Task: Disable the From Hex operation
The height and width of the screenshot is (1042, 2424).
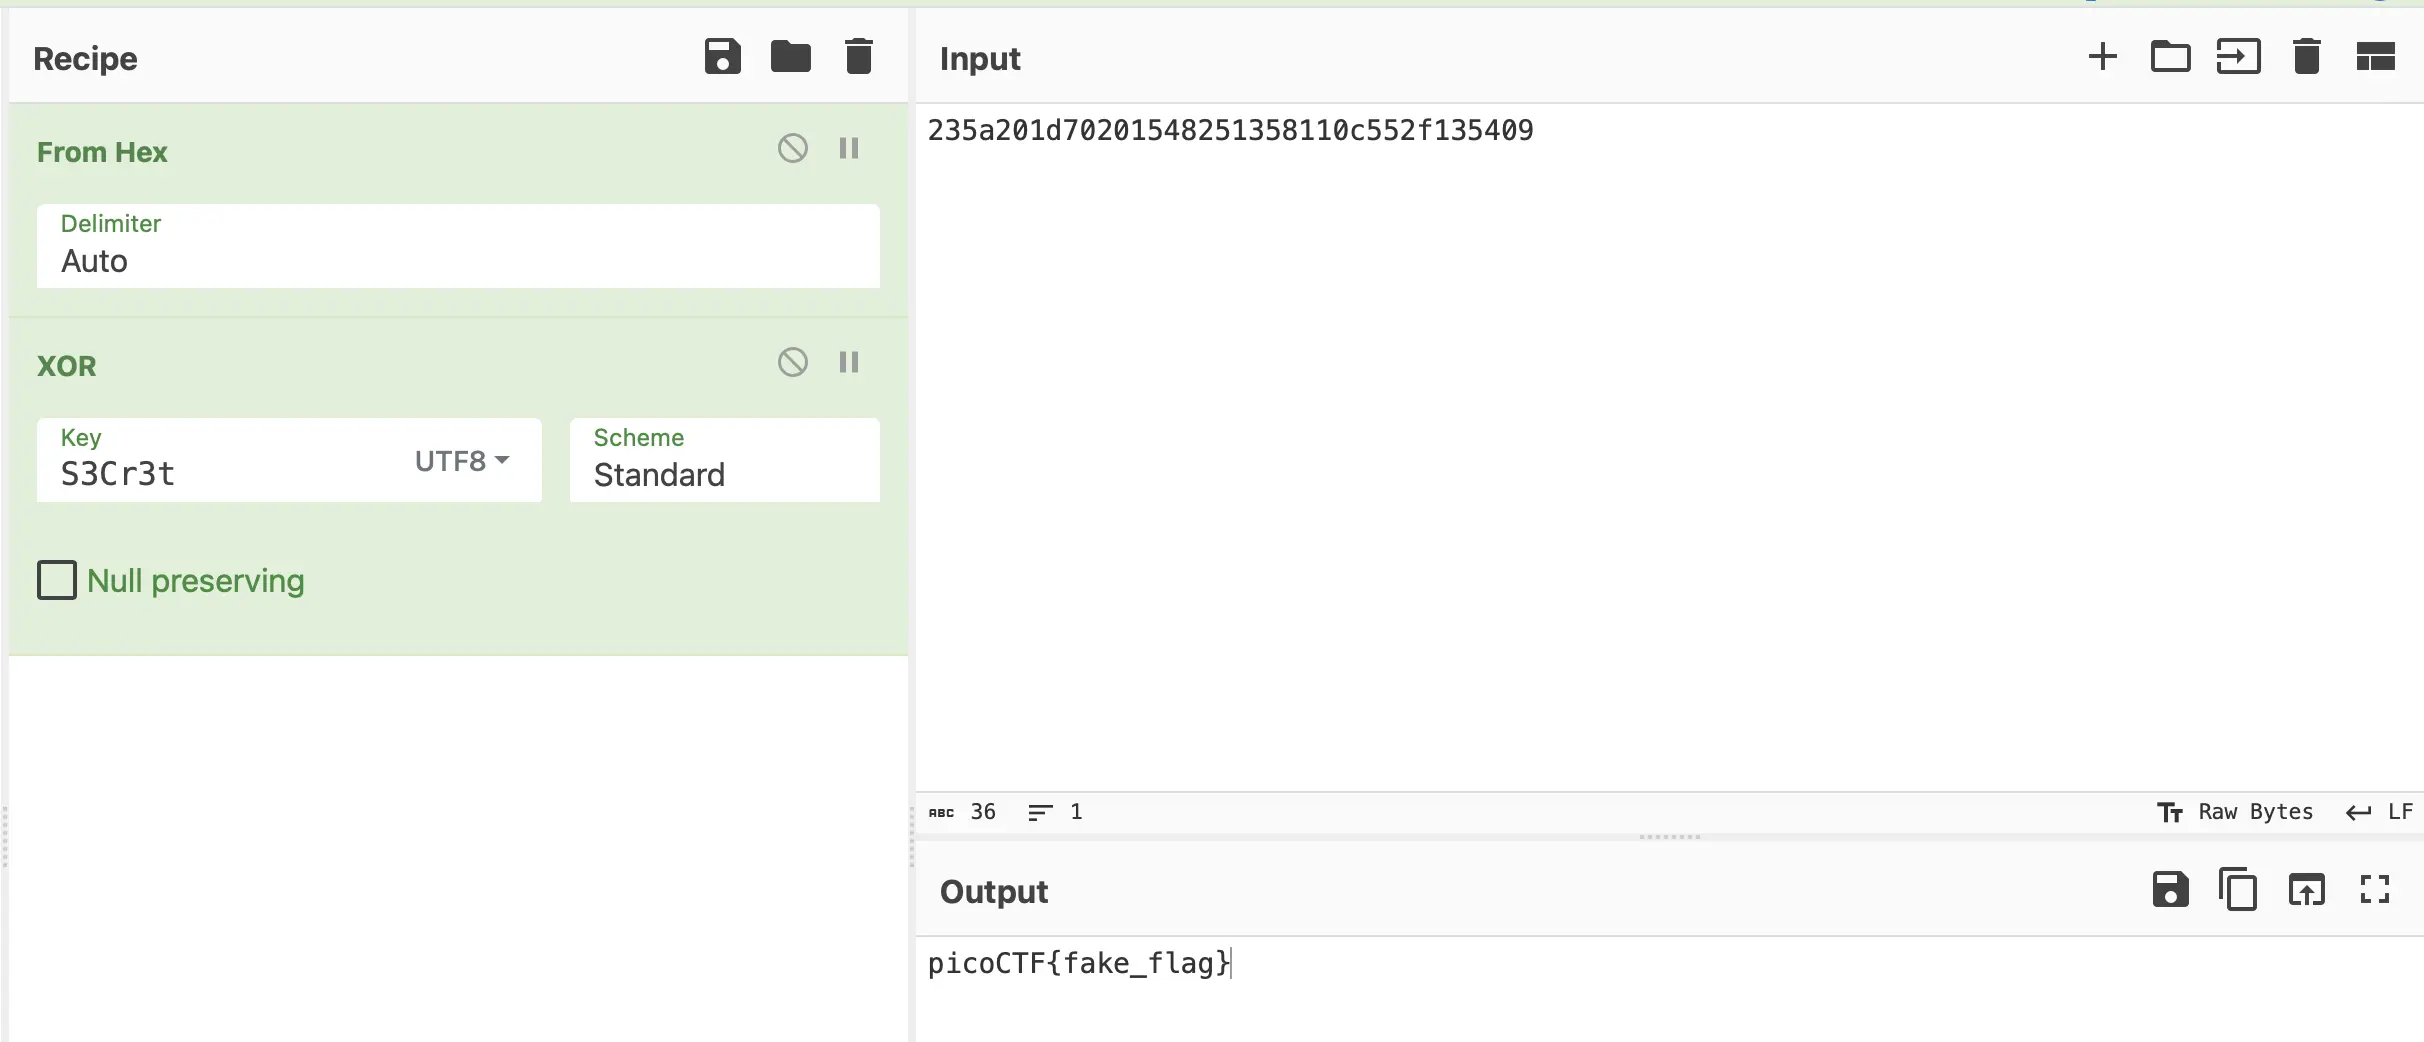Action: click(x=792, y=149)
